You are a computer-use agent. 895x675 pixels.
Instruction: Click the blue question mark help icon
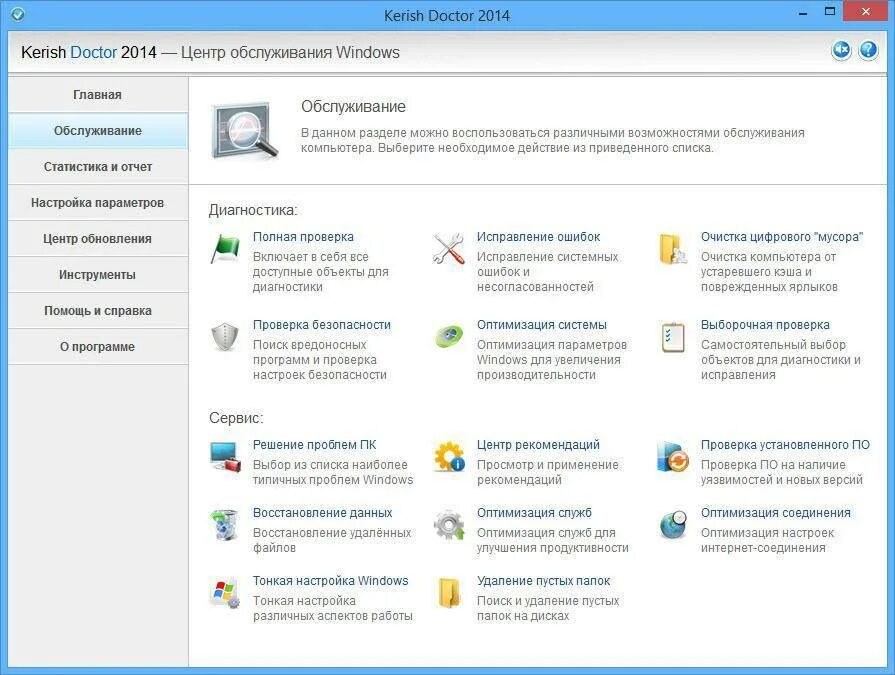click(868, 50)
